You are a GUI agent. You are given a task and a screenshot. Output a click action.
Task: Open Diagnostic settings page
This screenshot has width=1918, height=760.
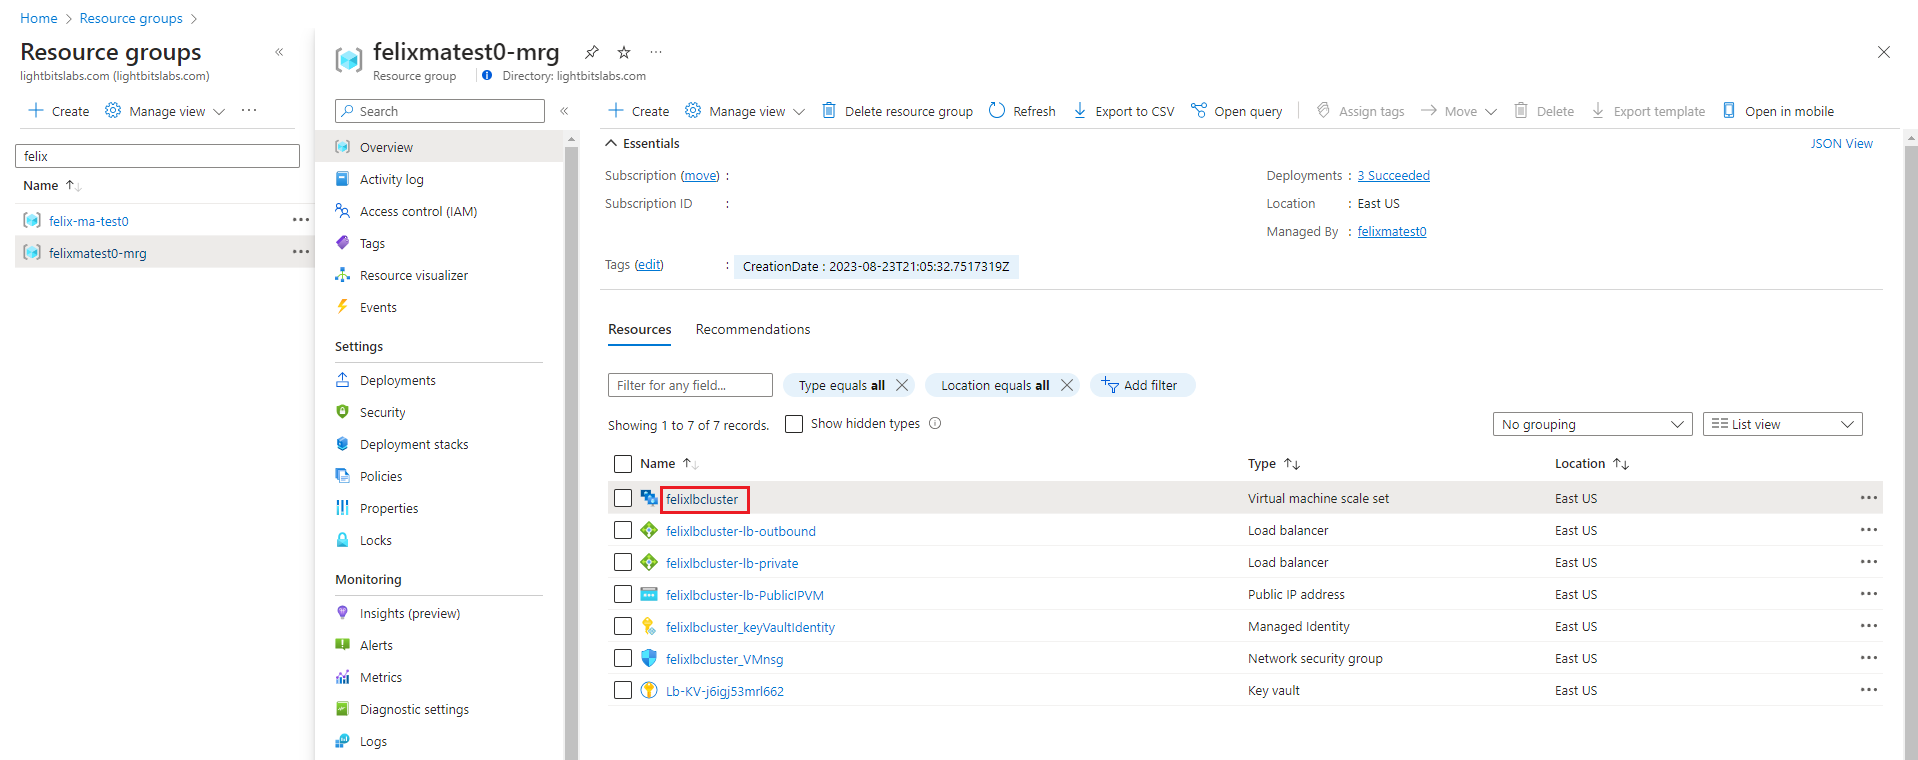(414, 709)
